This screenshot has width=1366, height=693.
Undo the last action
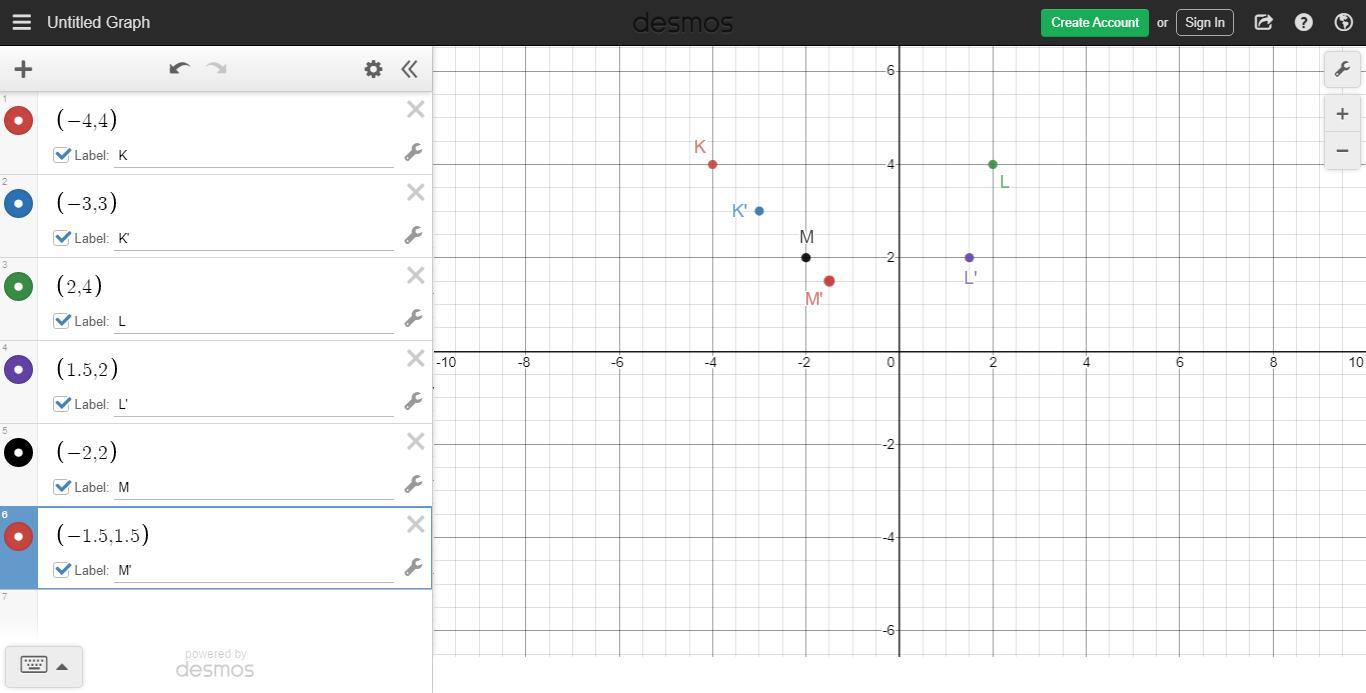[x=179, y=69]
